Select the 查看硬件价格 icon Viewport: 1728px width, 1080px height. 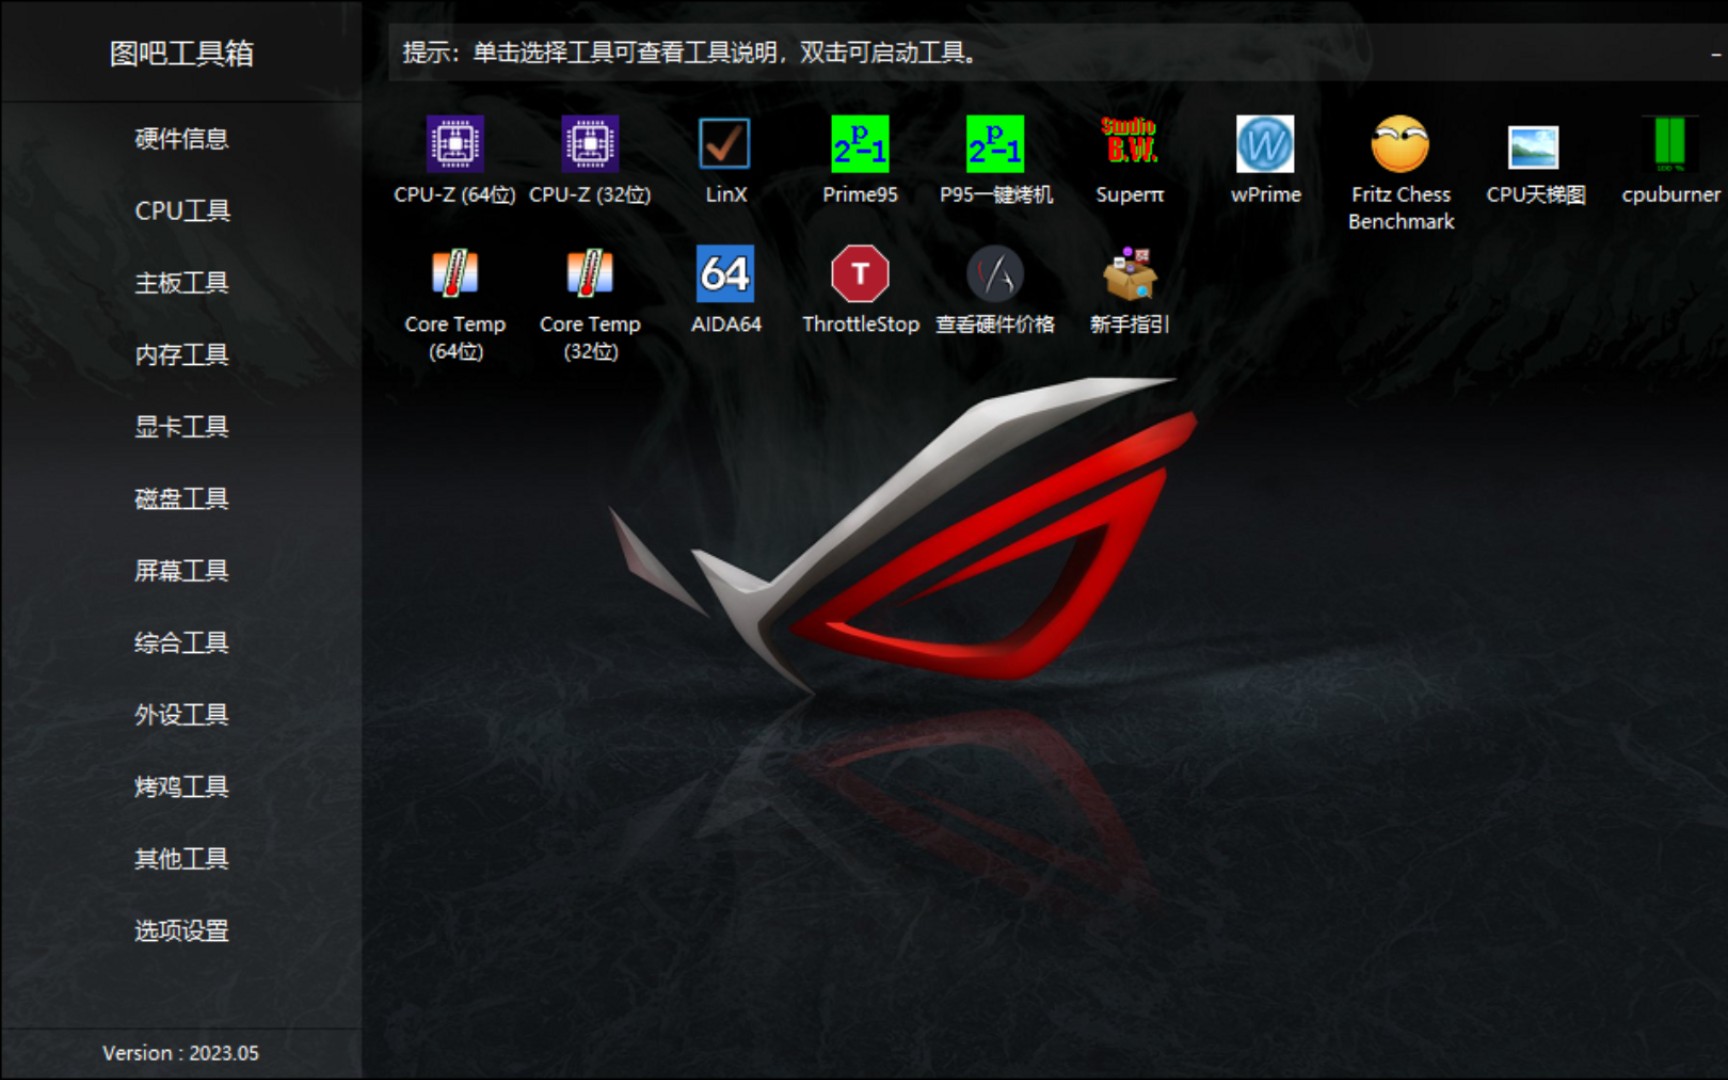click(995, 274)
